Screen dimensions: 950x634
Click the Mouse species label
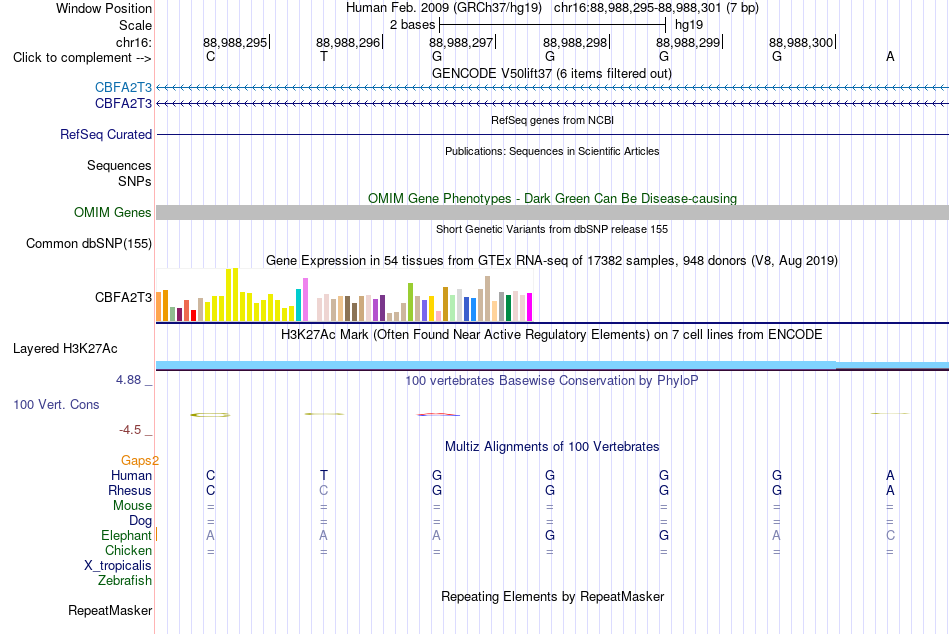(x=132, y=506)
